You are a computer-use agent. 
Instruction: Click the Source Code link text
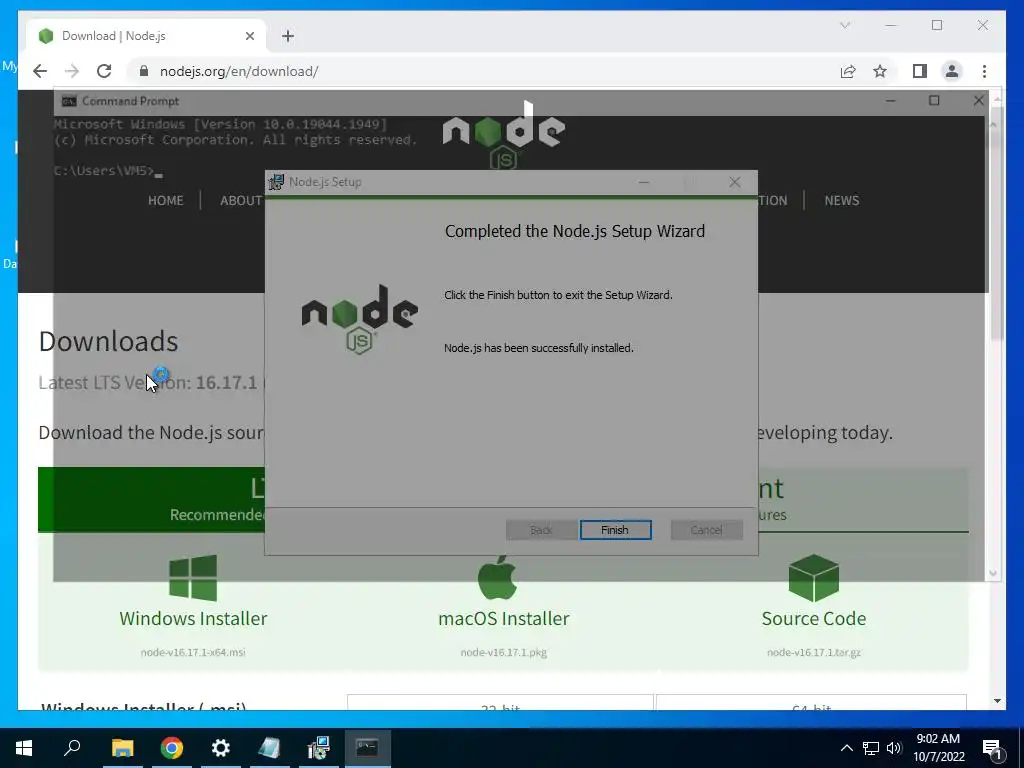point(814,618)
